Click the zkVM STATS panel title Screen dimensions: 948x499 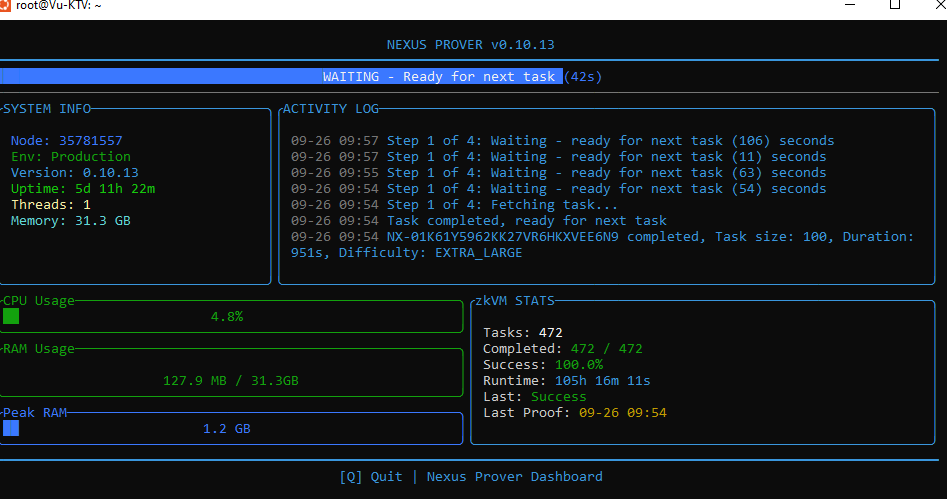point(515,301)
